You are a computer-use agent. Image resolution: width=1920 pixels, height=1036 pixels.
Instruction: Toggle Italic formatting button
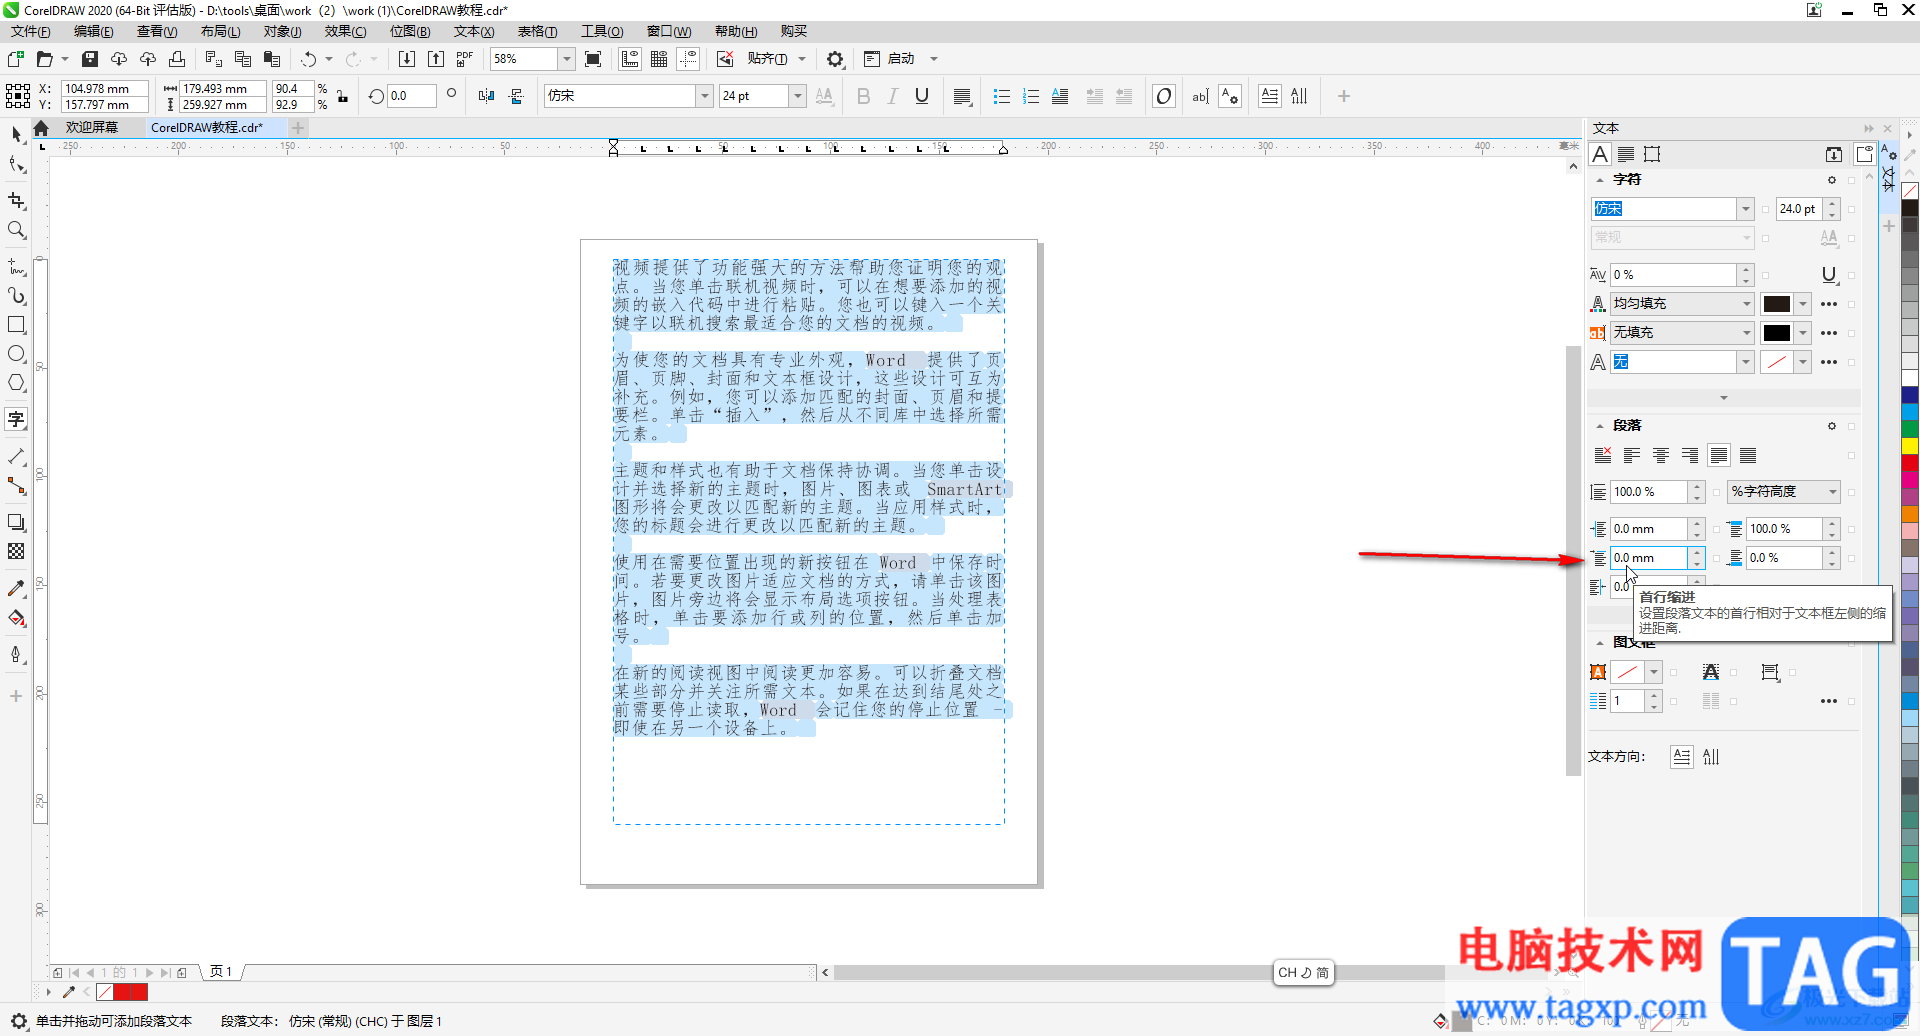(x=893, y=96)
